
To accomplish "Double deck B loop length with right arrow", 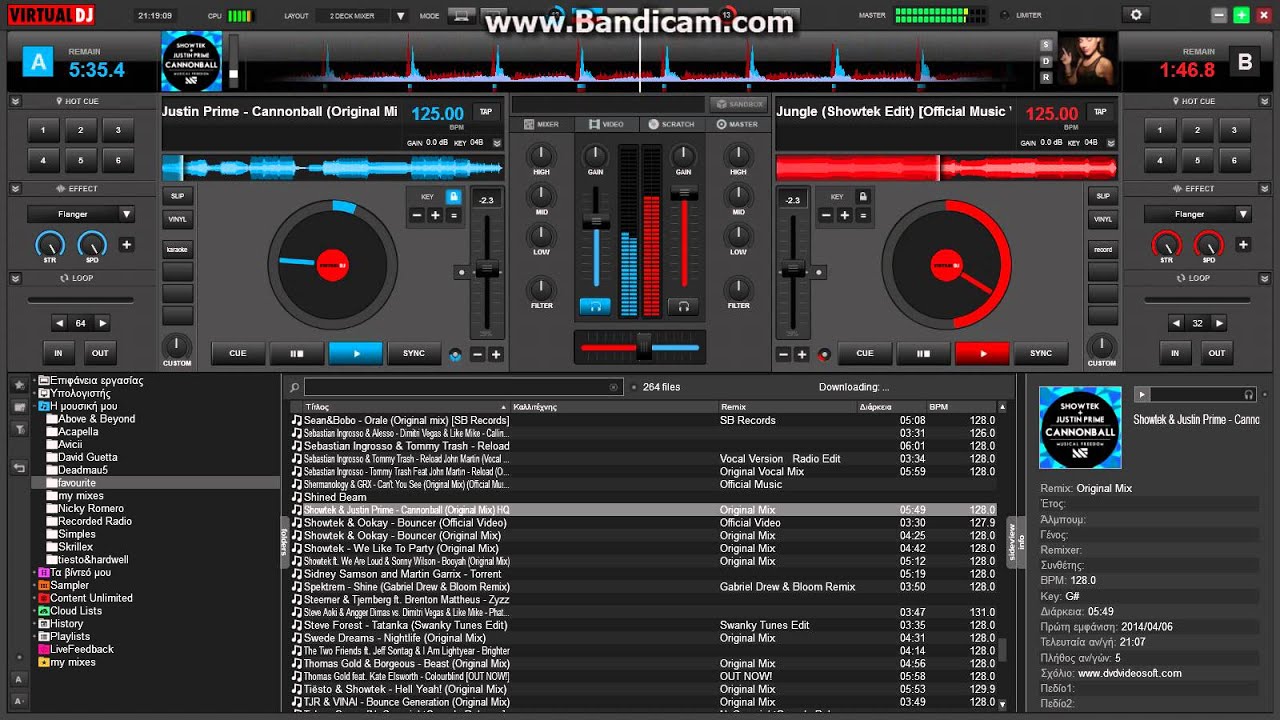I will pos(1221,323).
